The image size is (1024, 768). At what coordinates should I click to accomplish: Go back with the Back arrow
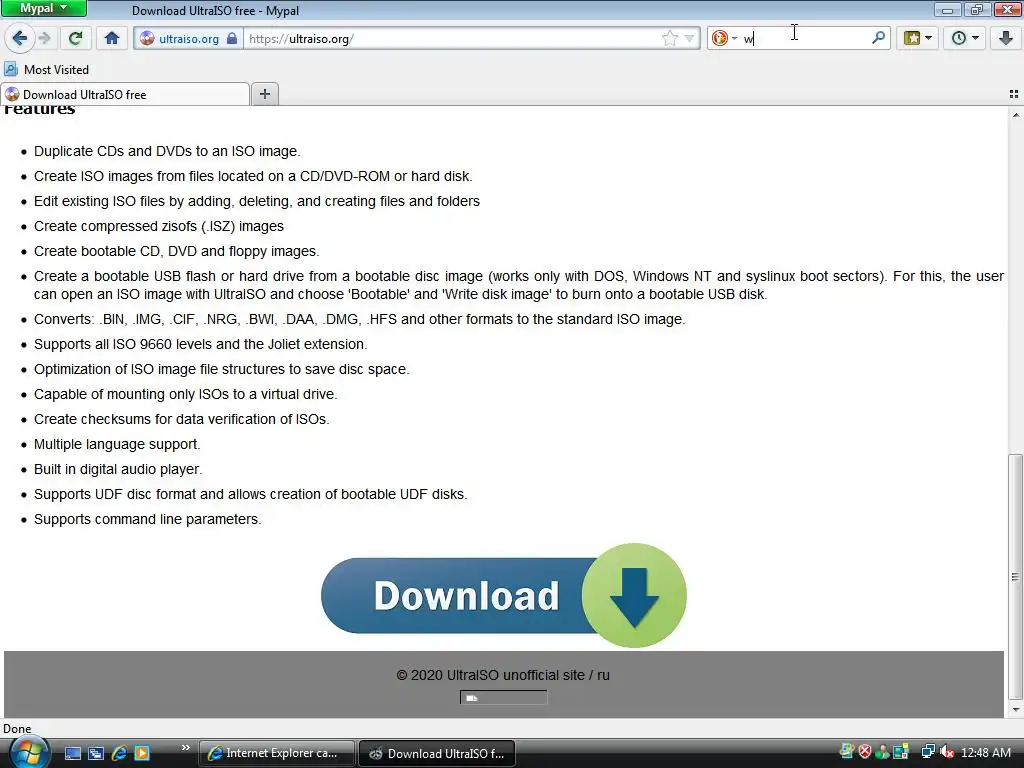coord(20,38)
